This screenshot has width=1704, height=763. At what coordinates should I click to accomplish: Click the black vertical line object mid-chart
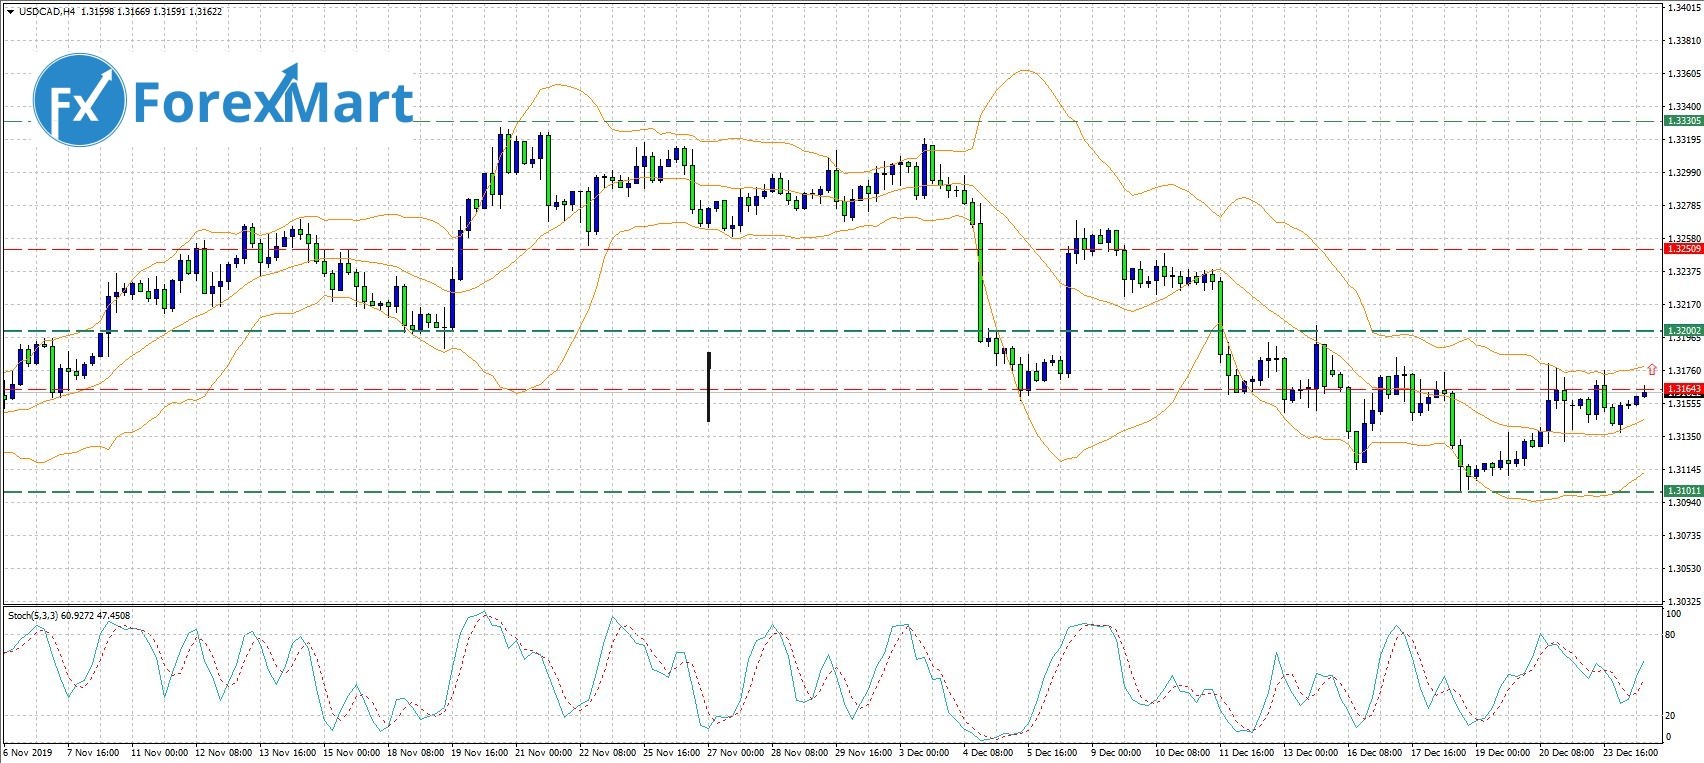(x=708, y=386)
